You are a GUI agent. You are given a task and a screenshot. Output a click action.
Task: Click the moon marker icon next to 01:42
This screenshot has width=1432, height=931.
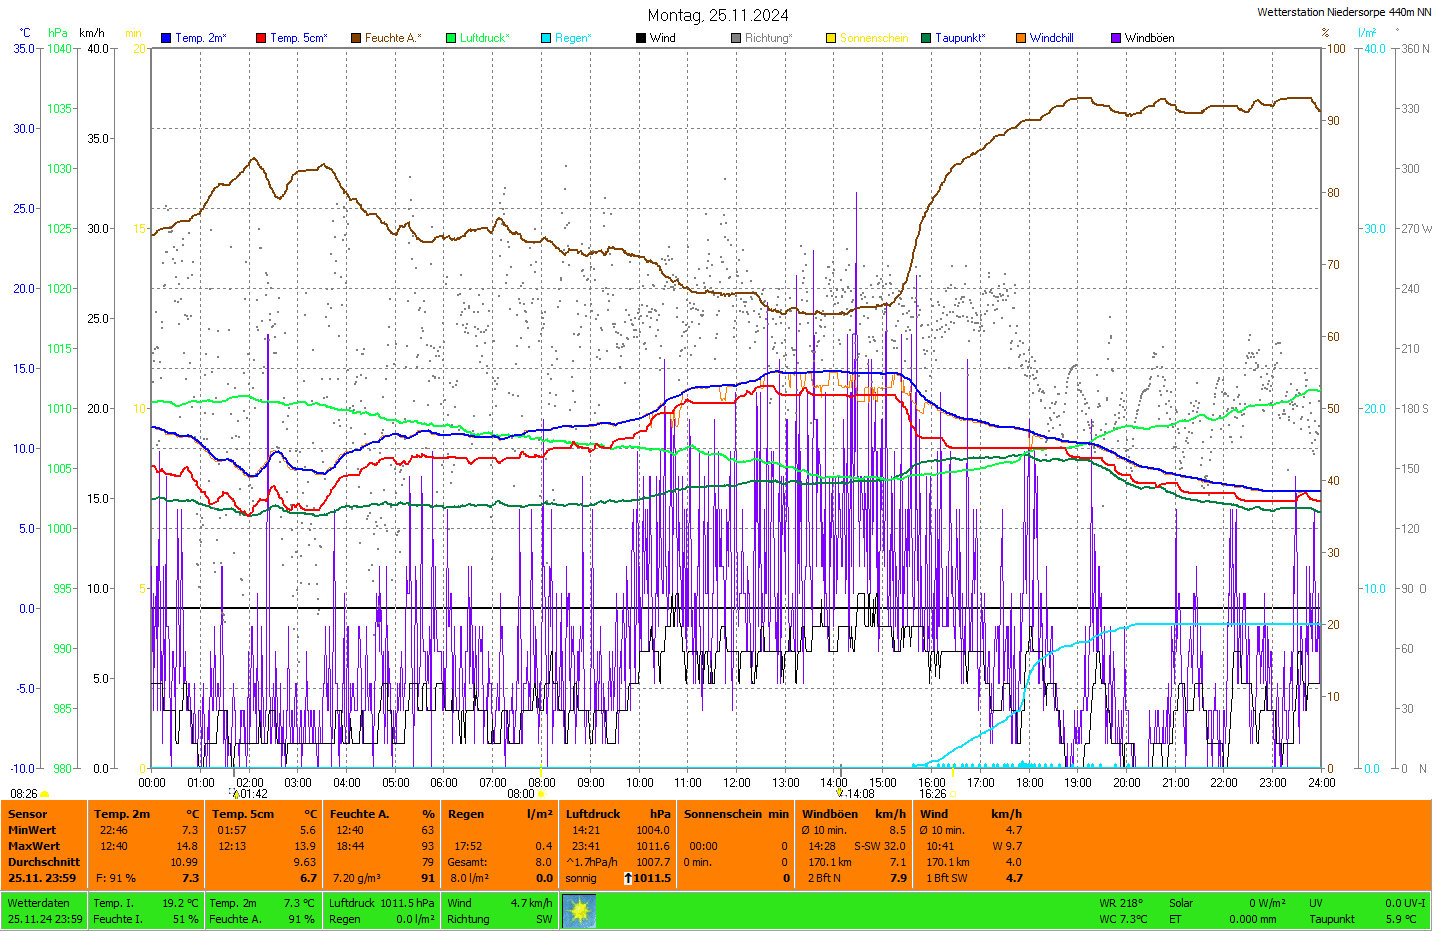(x=236, y=794)
